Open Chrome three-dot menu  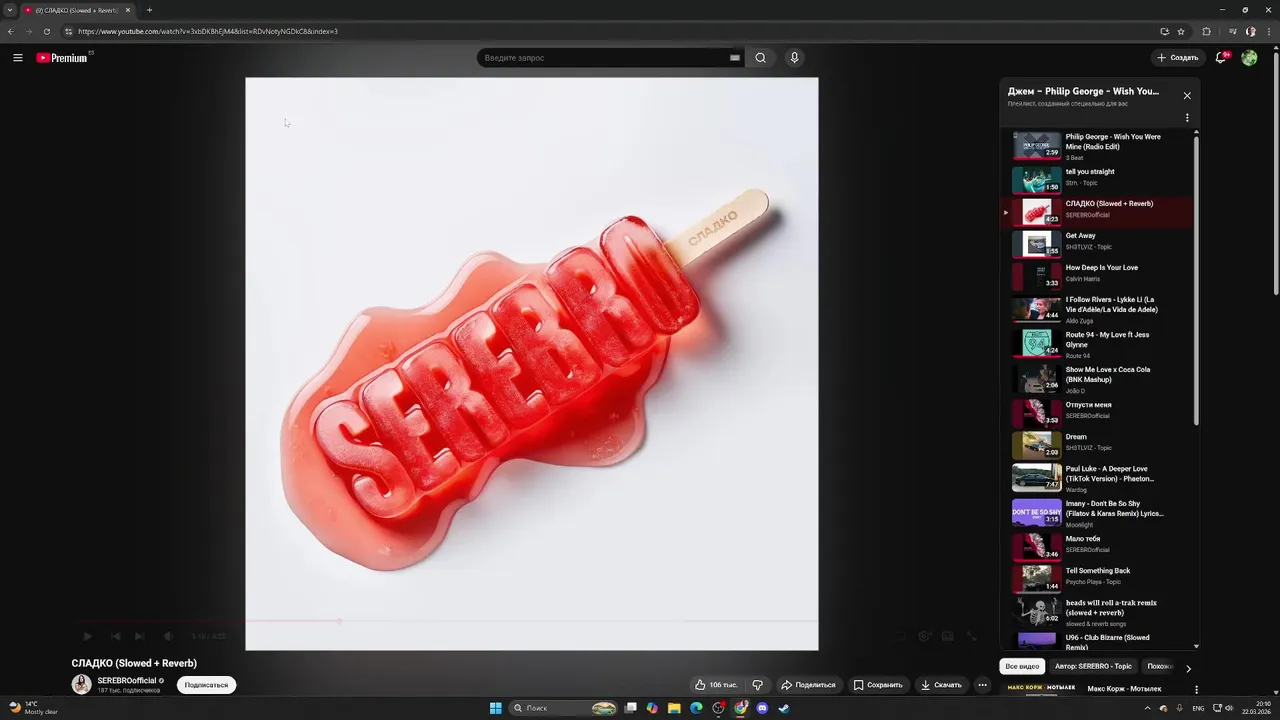1269,31
